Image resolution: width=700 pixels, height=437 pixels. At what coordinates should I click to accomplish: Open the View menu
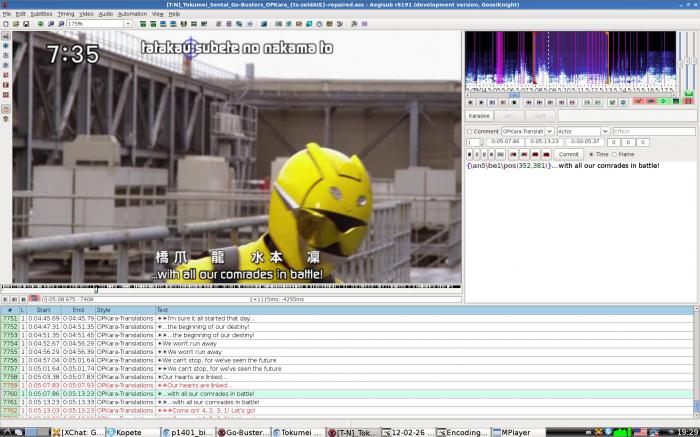point(157,14)
